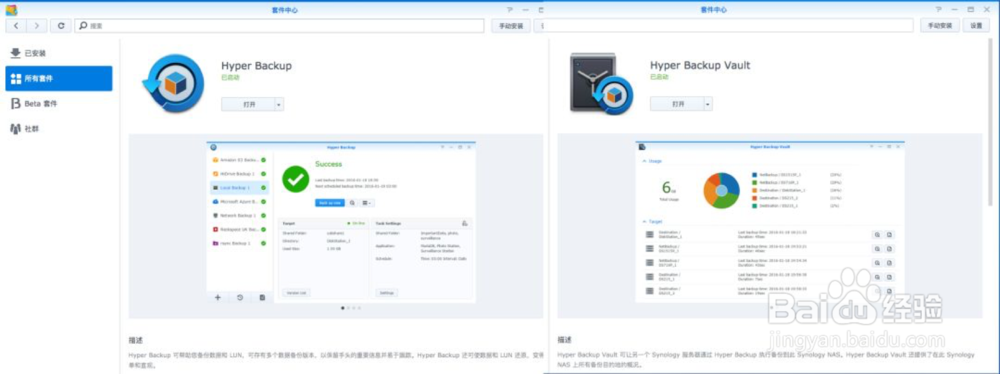Go back with the left arrow button
Image resolution: width=1000 pixels, height=374 pixels.
16,26
